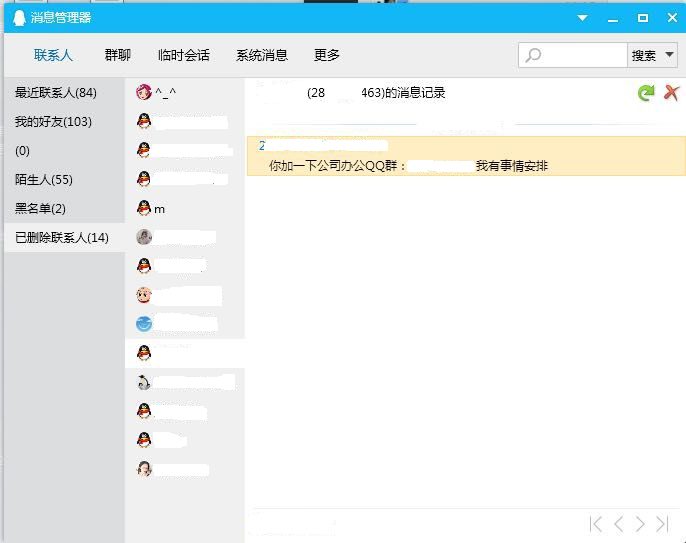Select 已删除联系人(14) group
The width and height of the screenshot is (686, 543).
[64, 238]
